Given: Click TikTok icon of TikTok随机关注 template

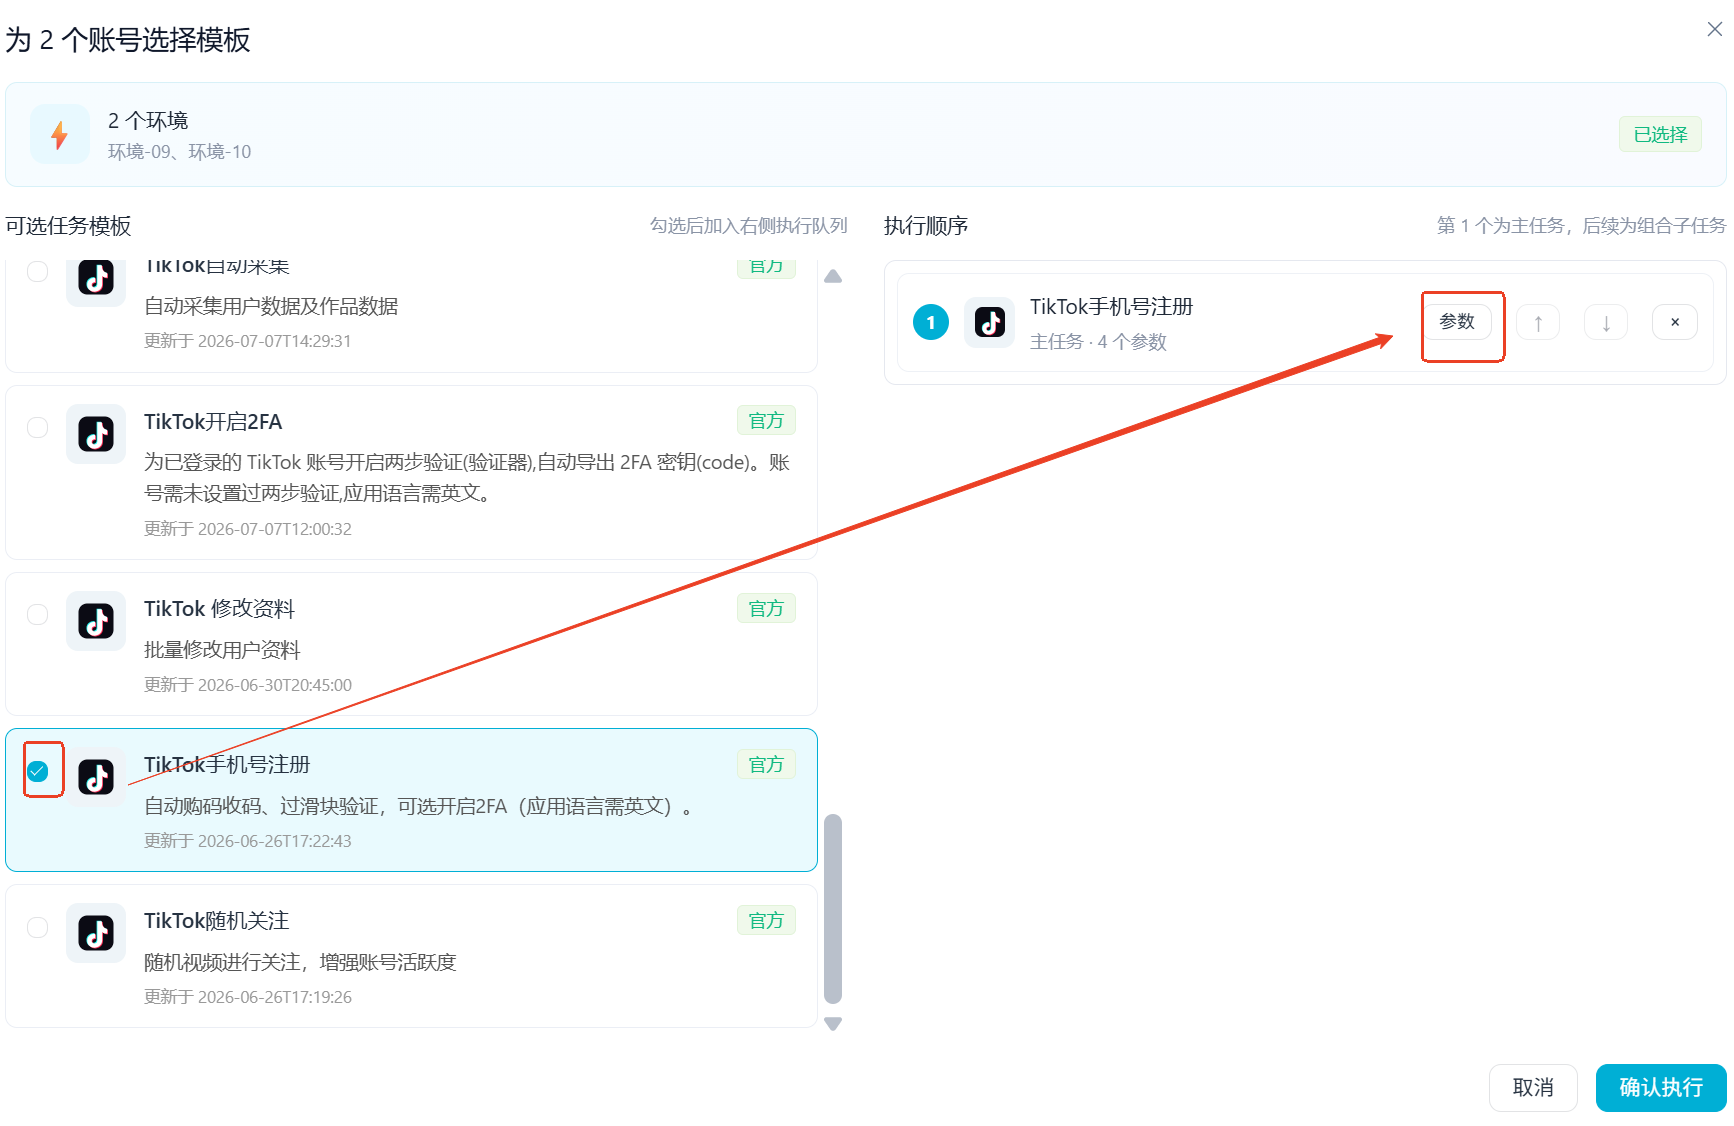Looking at the screenshot, I should [x=96, y=933].
